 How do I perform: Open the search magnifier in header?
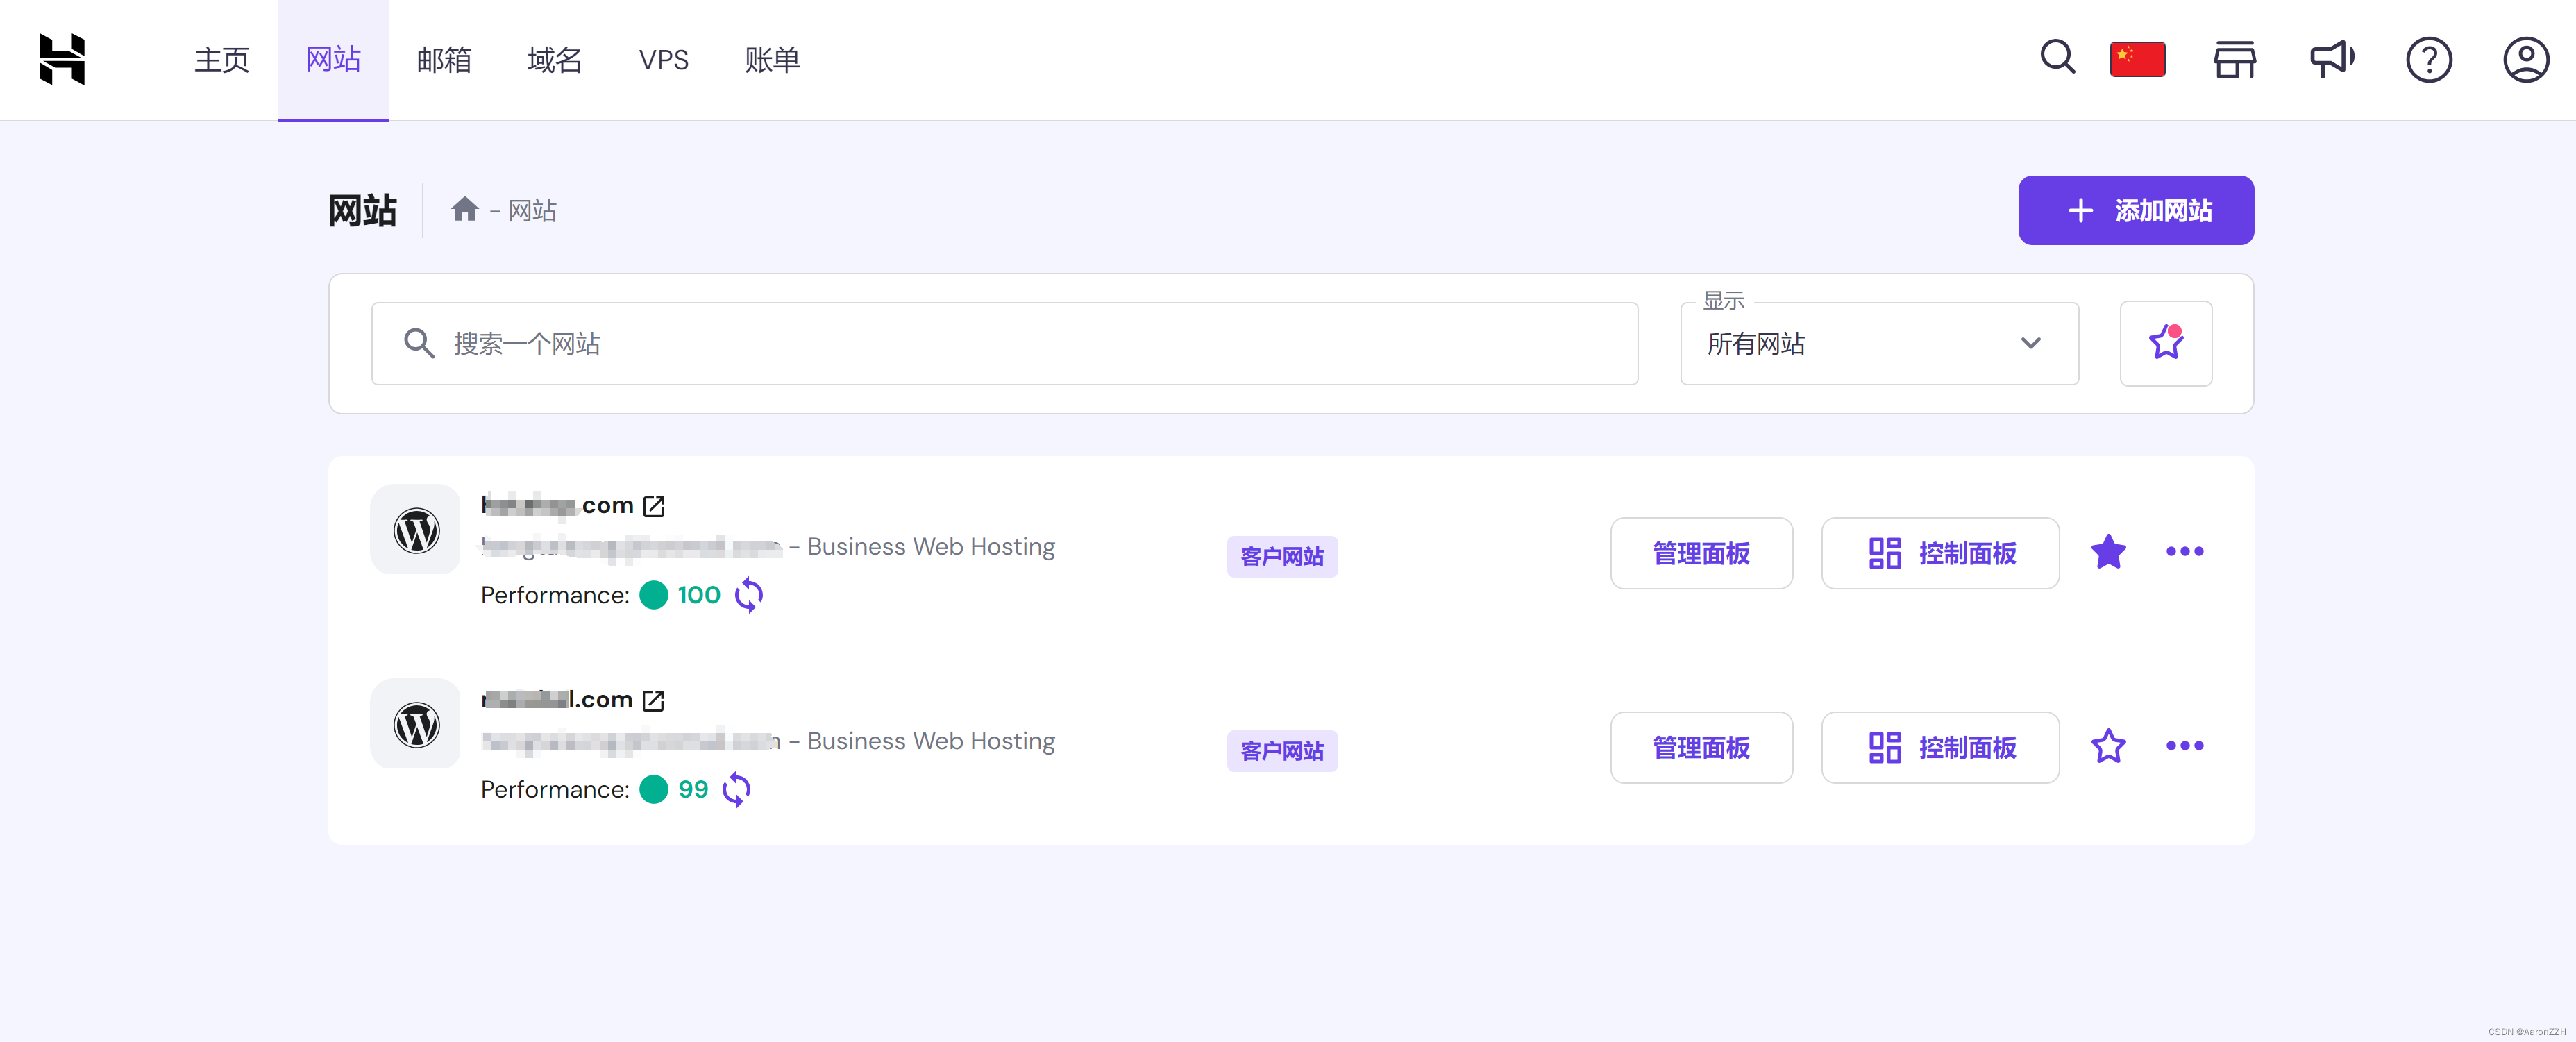coord(2056,58)
